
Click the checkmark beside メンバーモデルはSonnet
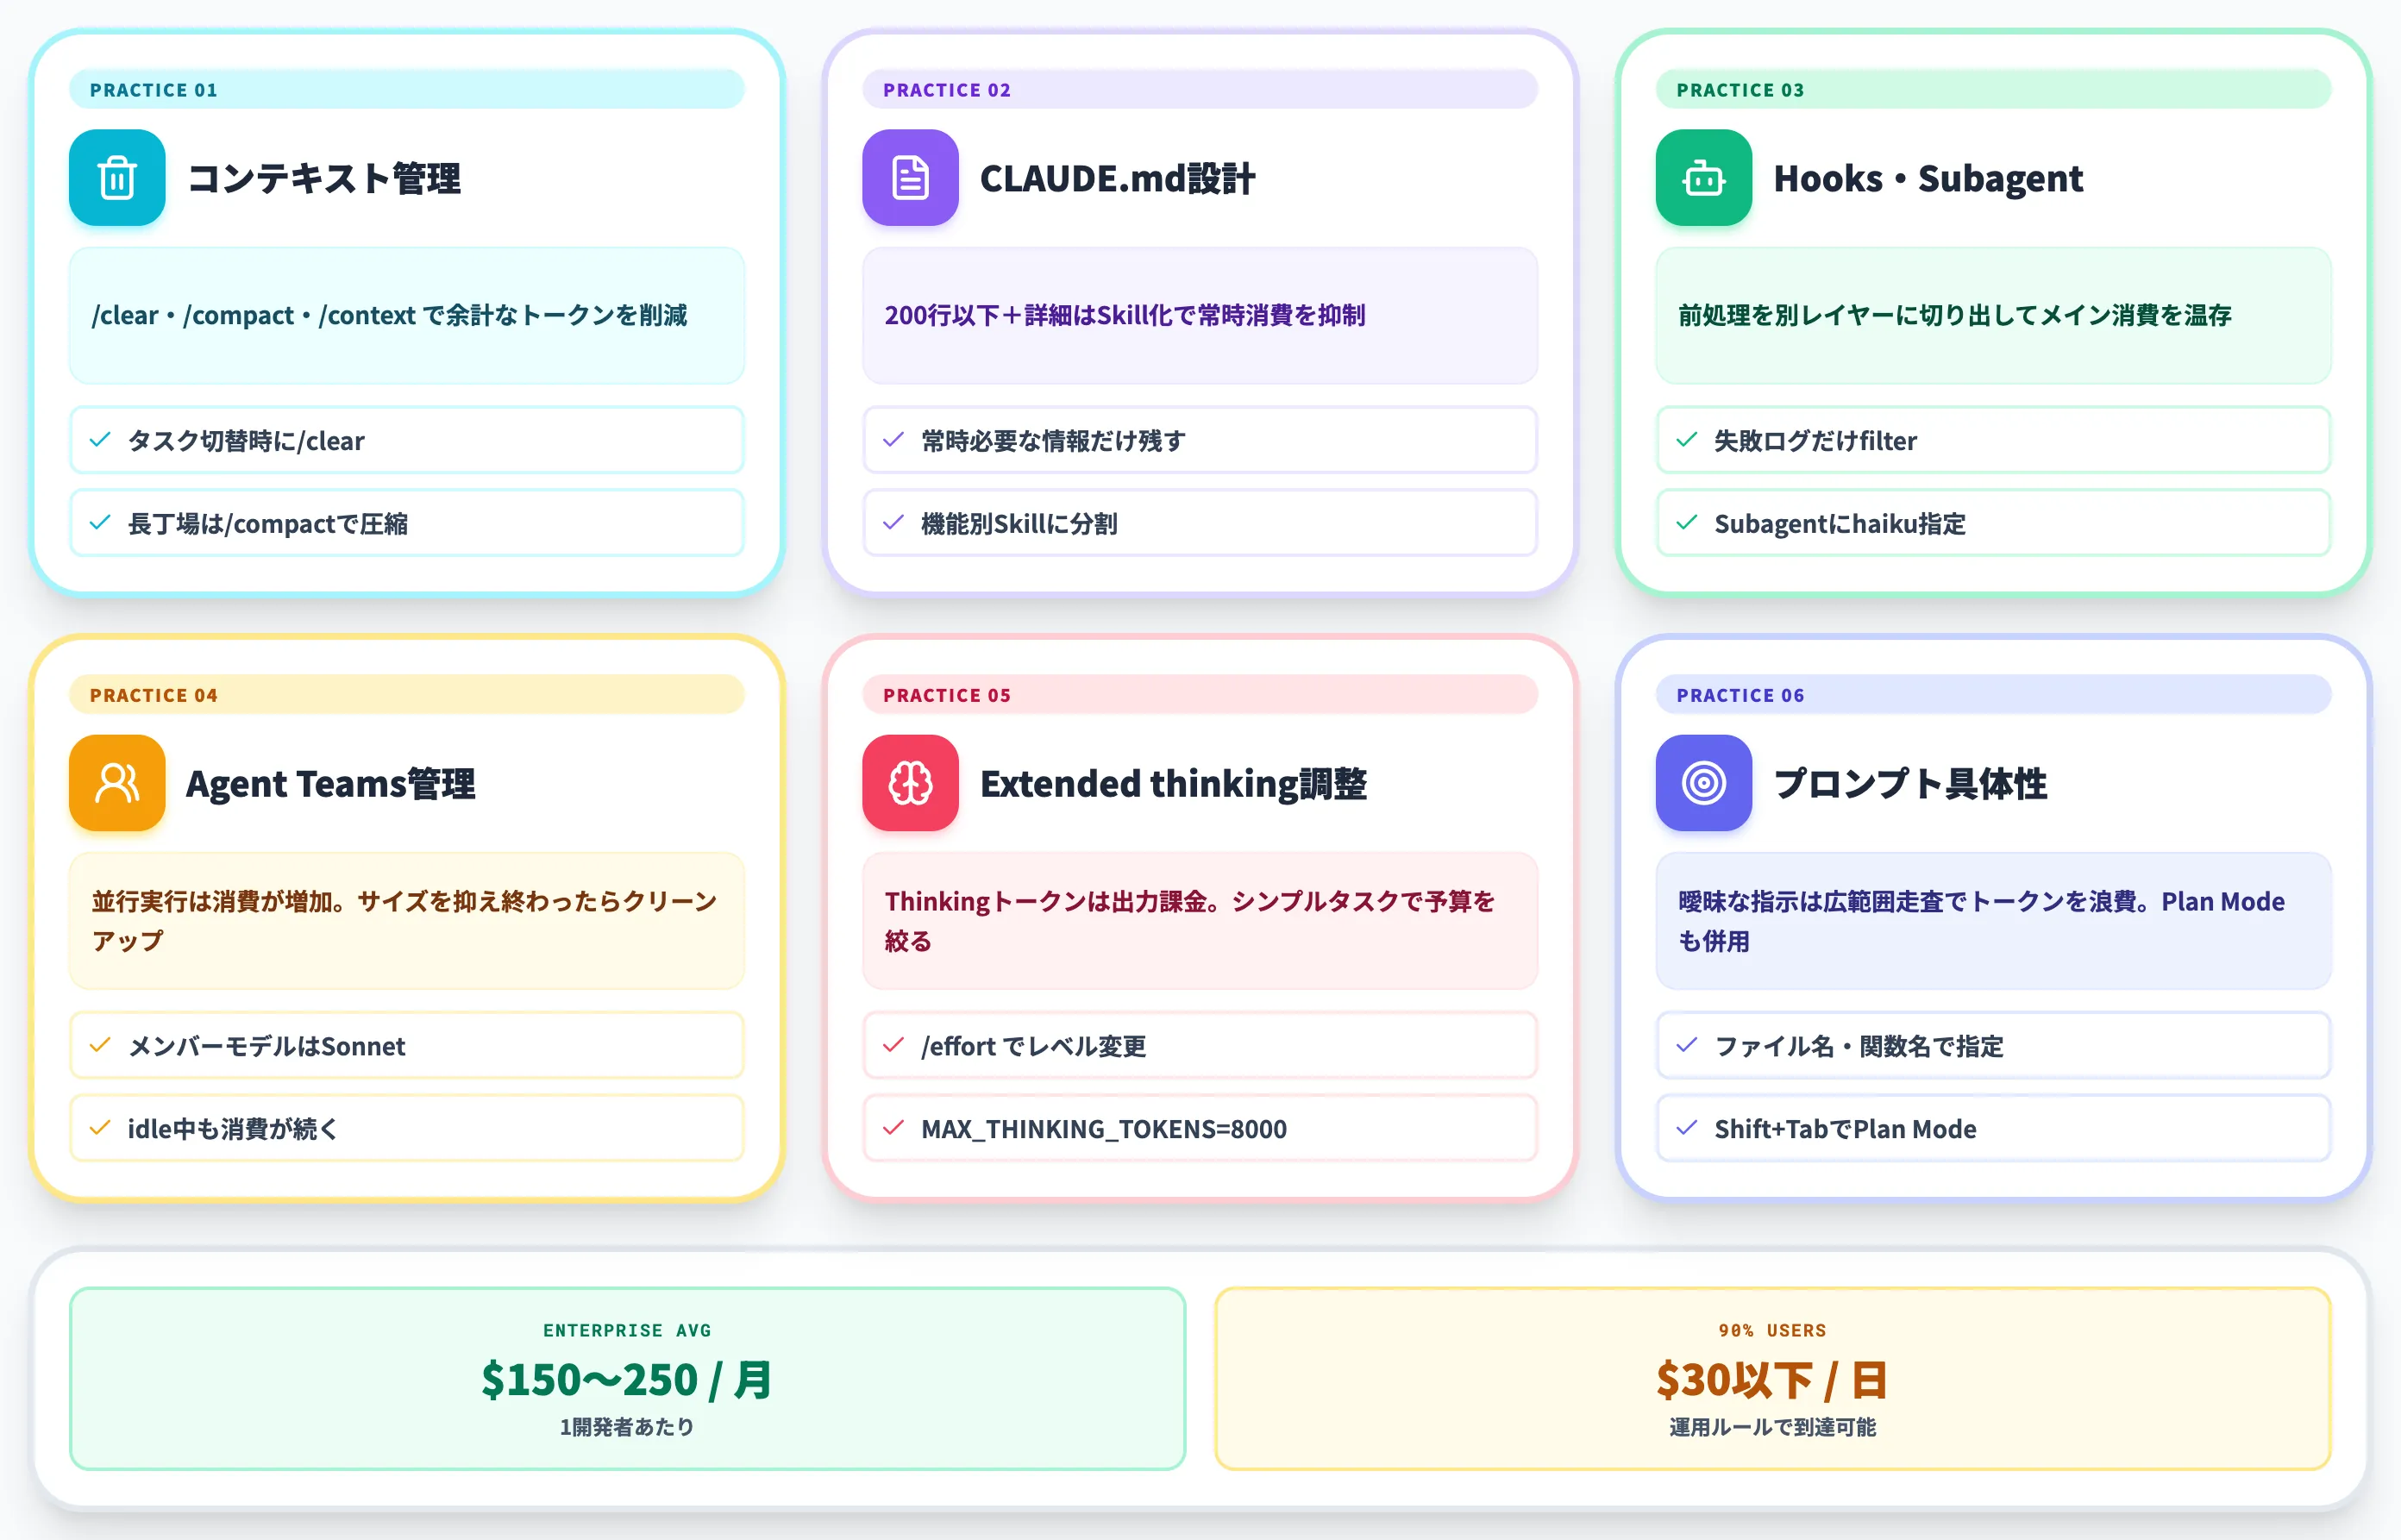(x=100, y=1045)
